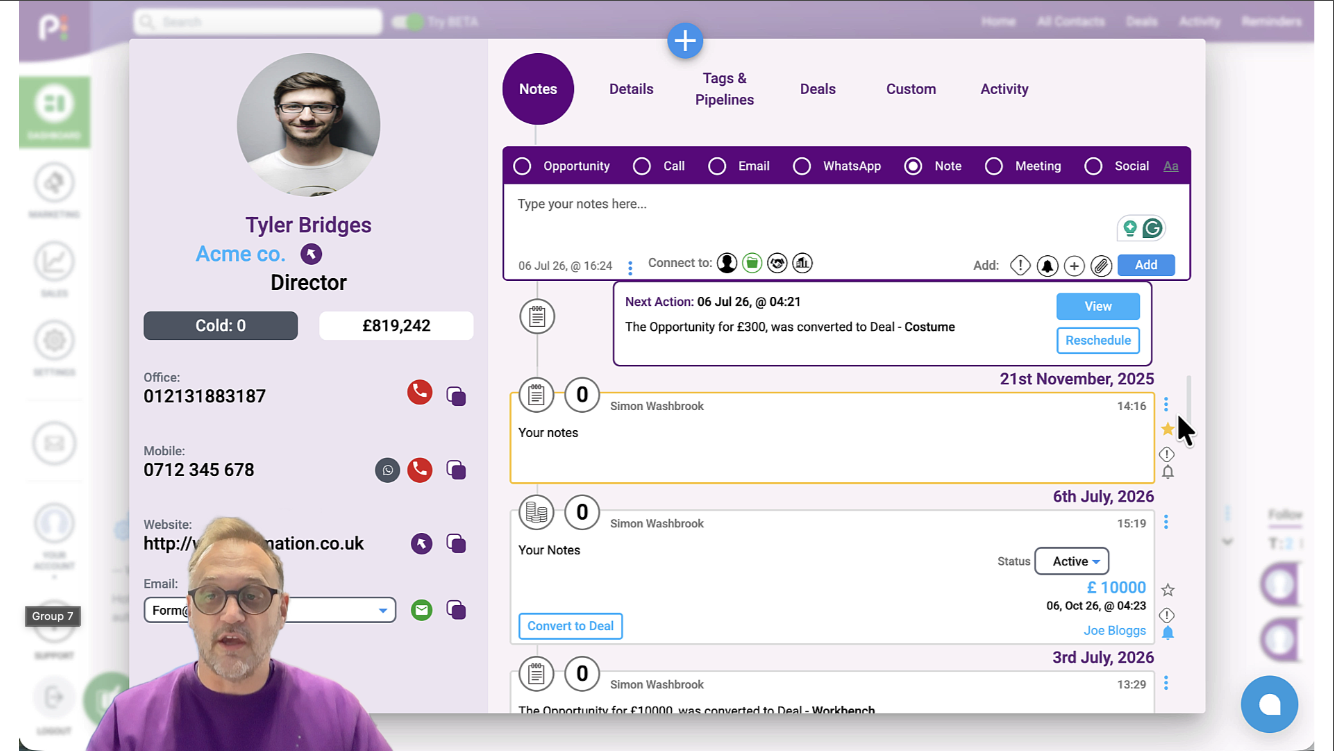Mark the 14:16 note as important
1334x751 pixels.
click(1167, 454)
